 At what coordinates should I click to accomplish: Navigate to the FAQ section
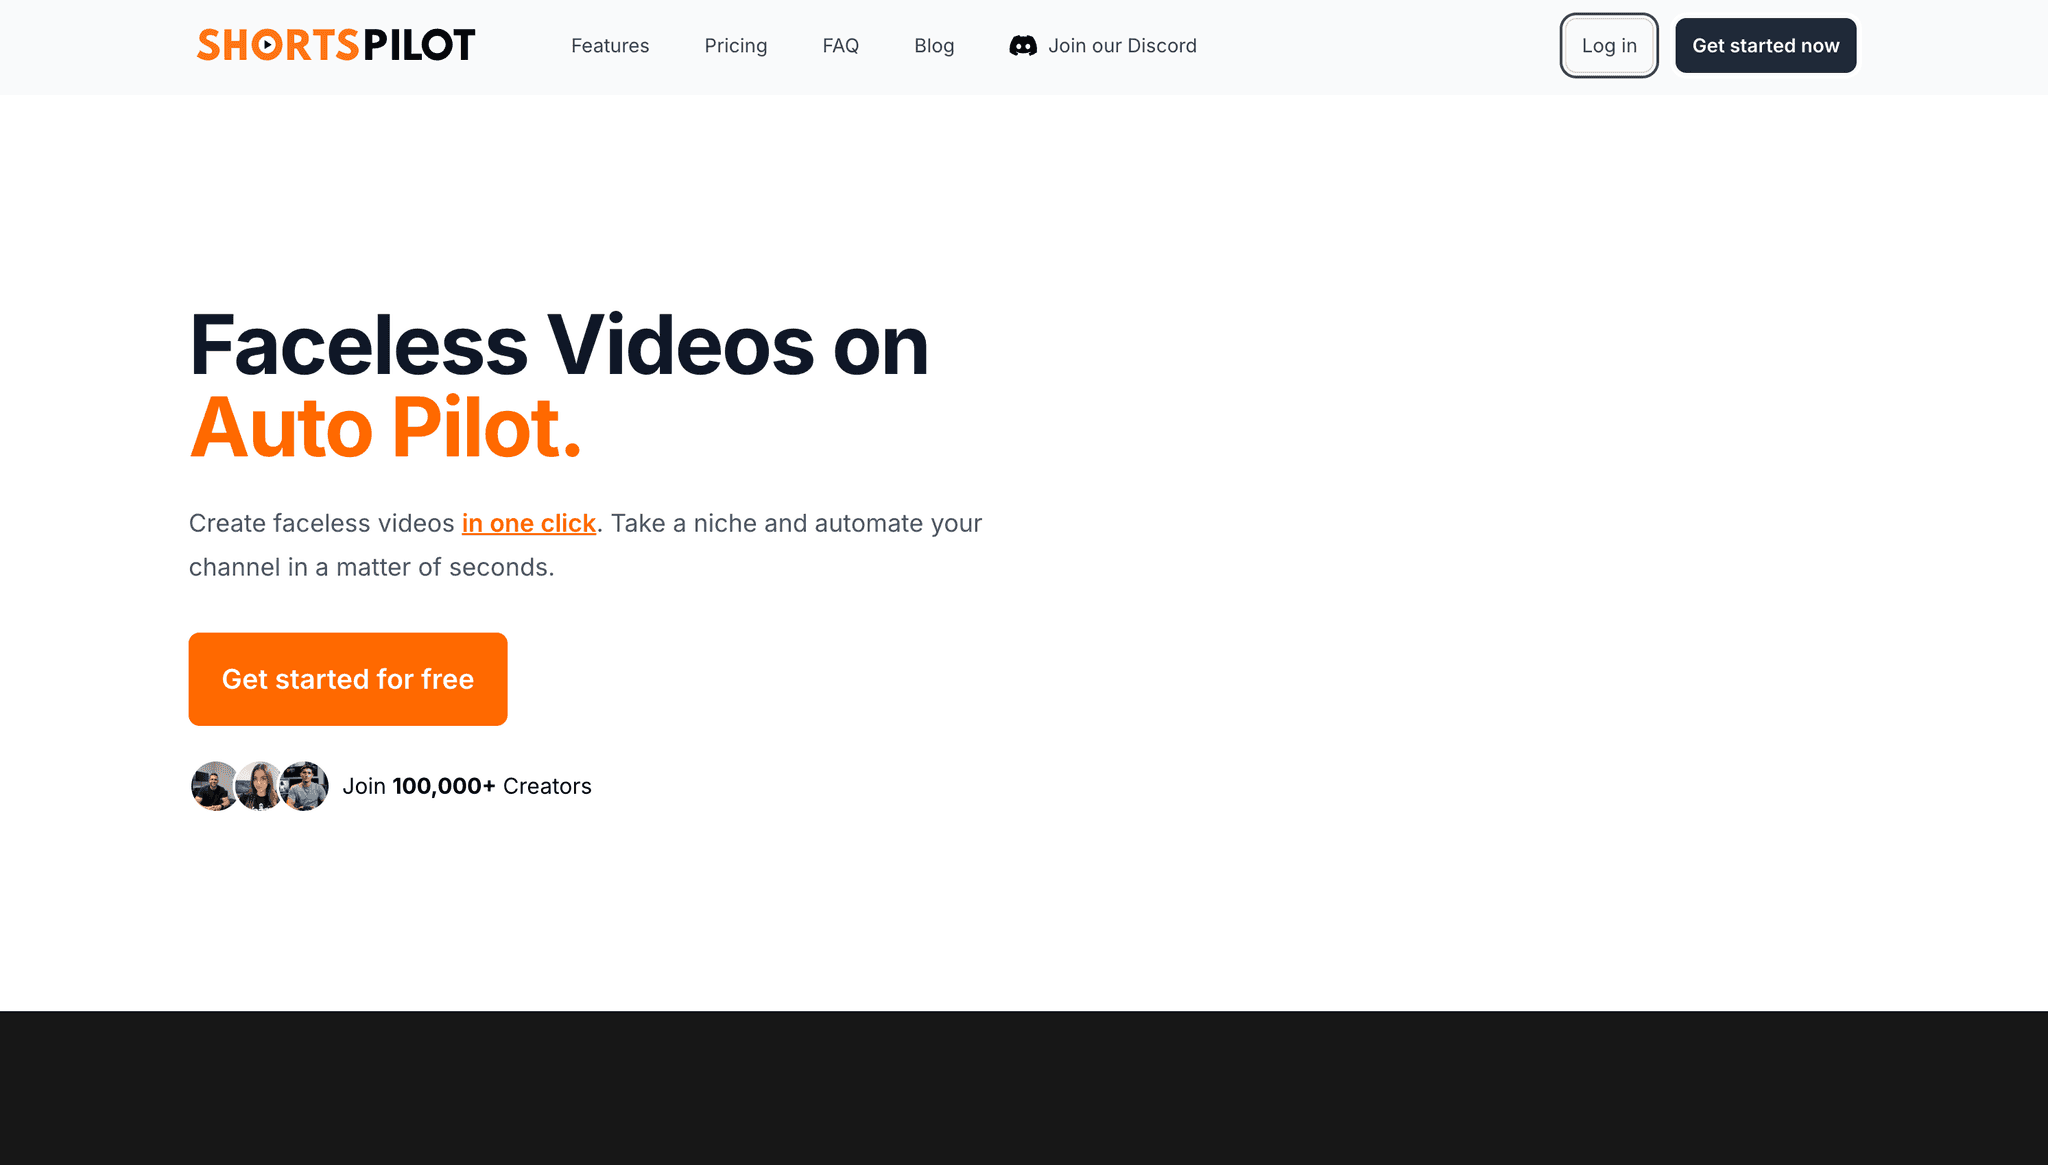tap(841, 45)
